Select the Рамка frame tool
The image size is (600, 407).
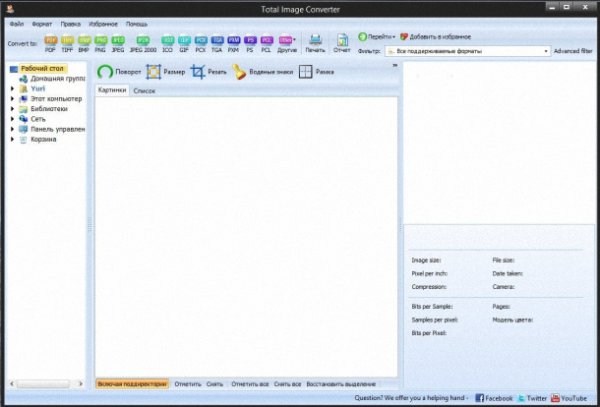[316, 72]
